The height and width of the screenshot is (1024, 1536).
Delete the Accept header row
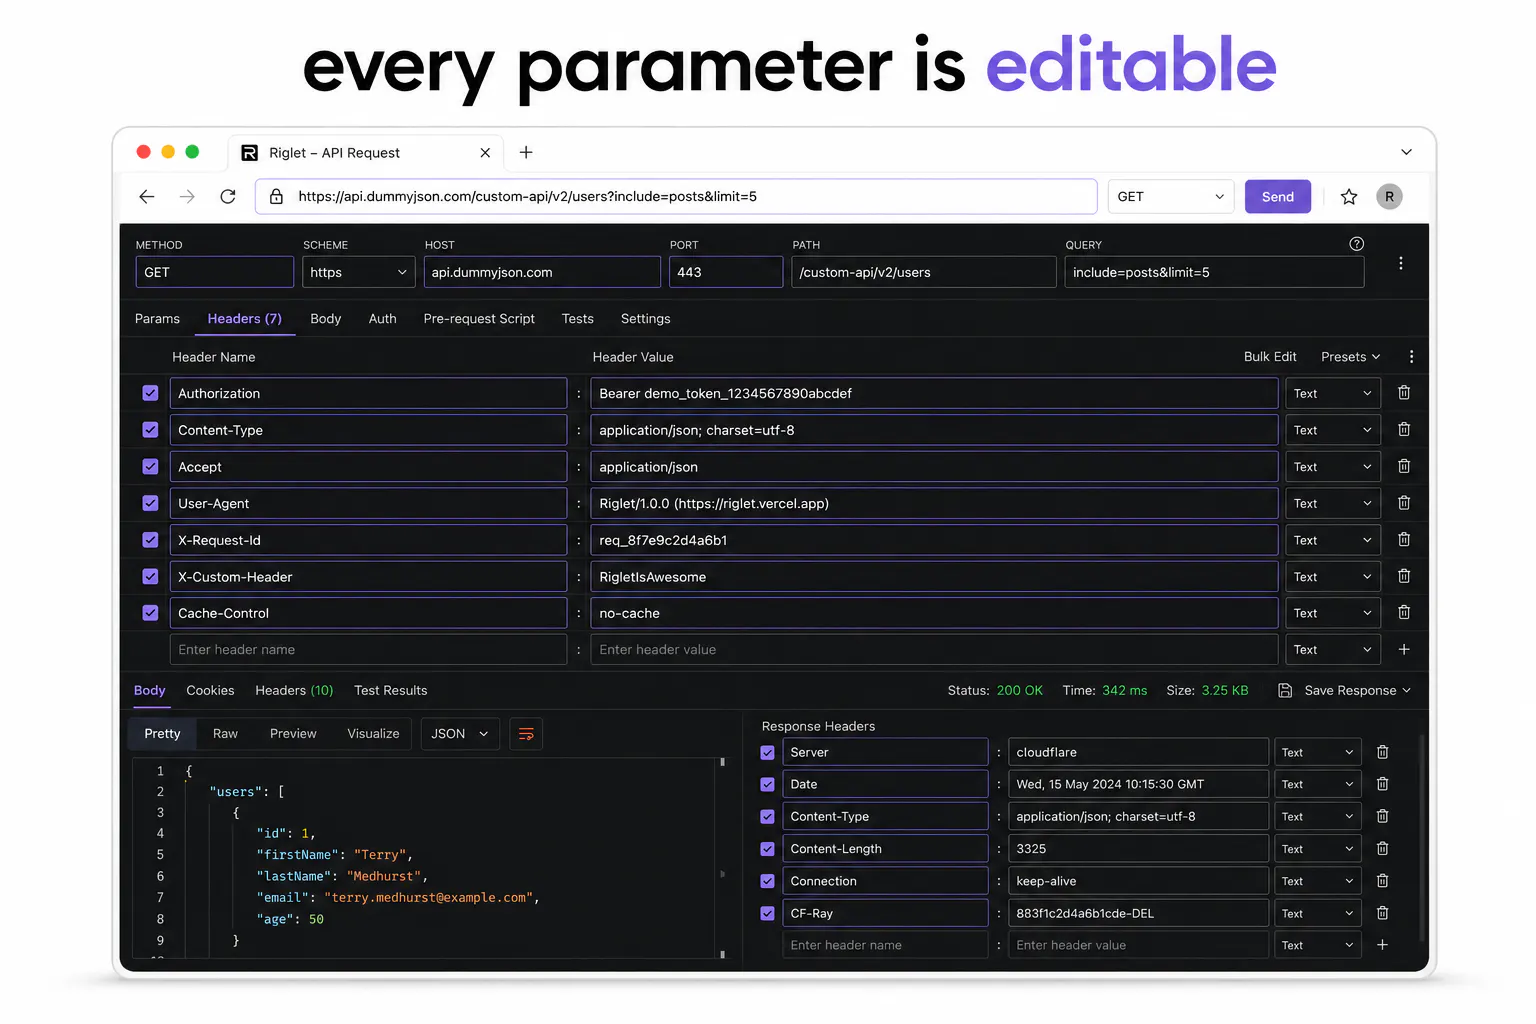(x=1404, y=467)
